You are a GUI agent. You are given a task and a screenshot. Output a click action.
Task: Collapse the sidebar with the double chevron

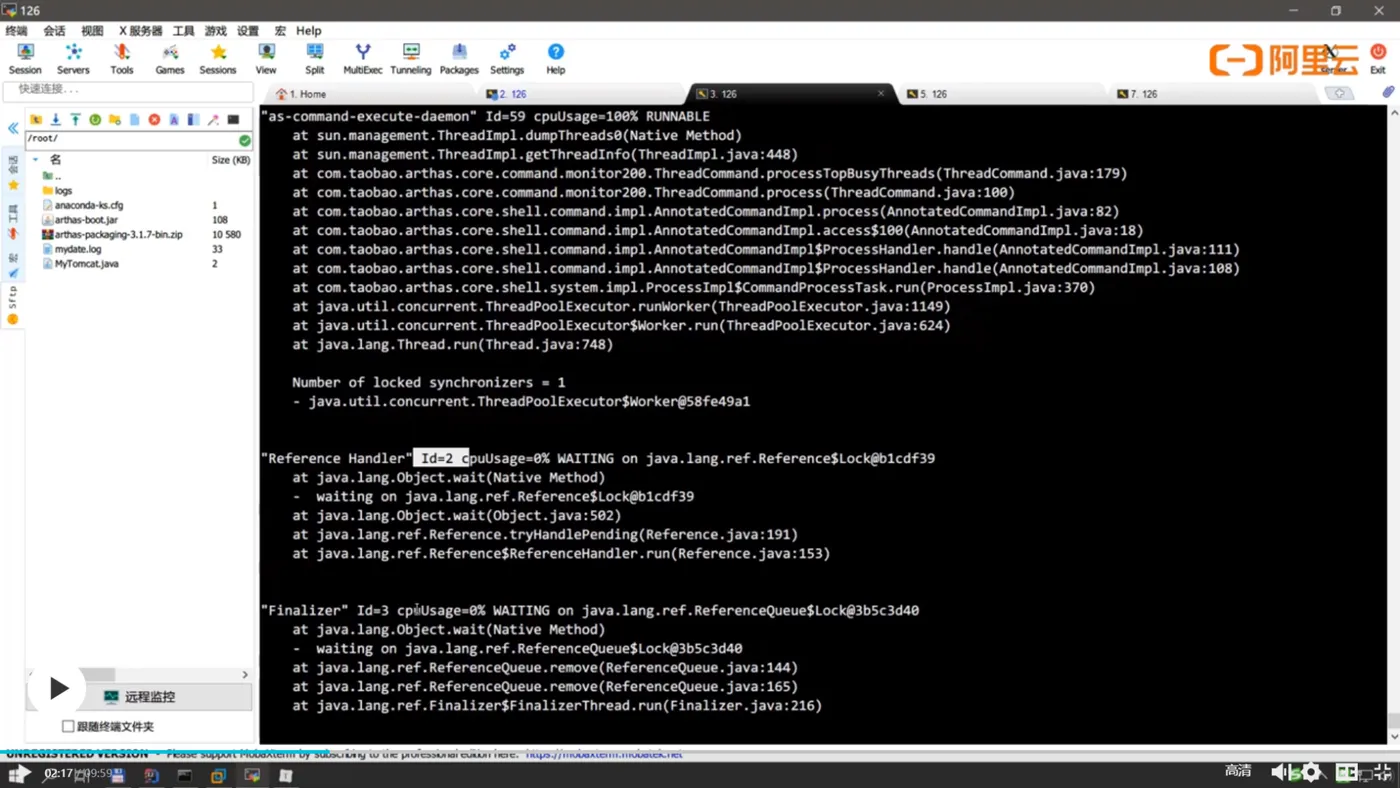pos(13,128)
